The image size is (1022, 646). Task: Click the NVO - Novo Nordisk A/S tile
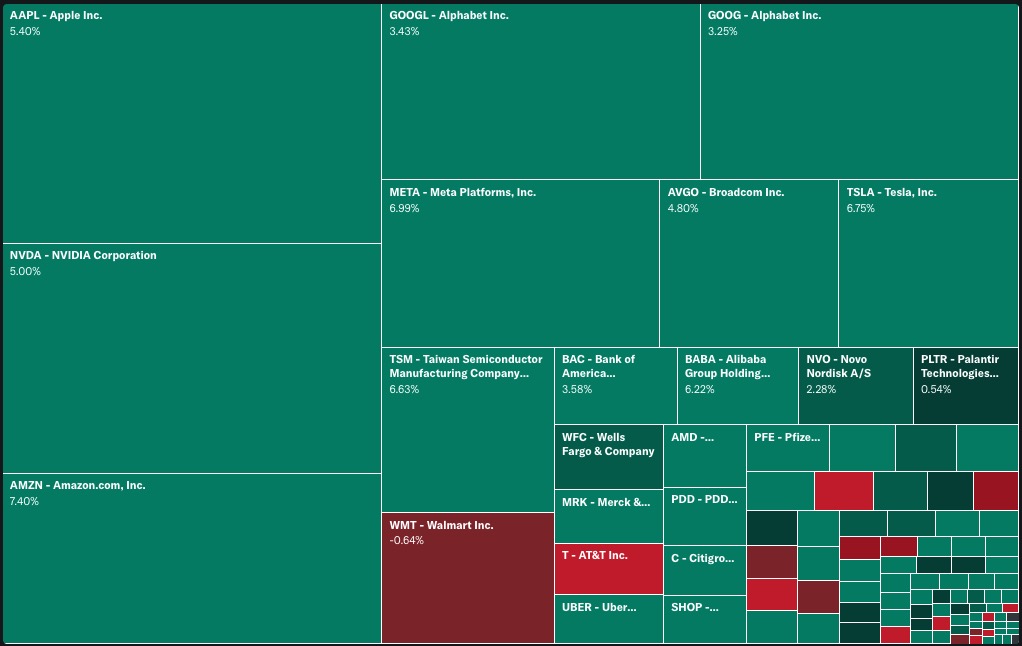[x=856, y=386]
